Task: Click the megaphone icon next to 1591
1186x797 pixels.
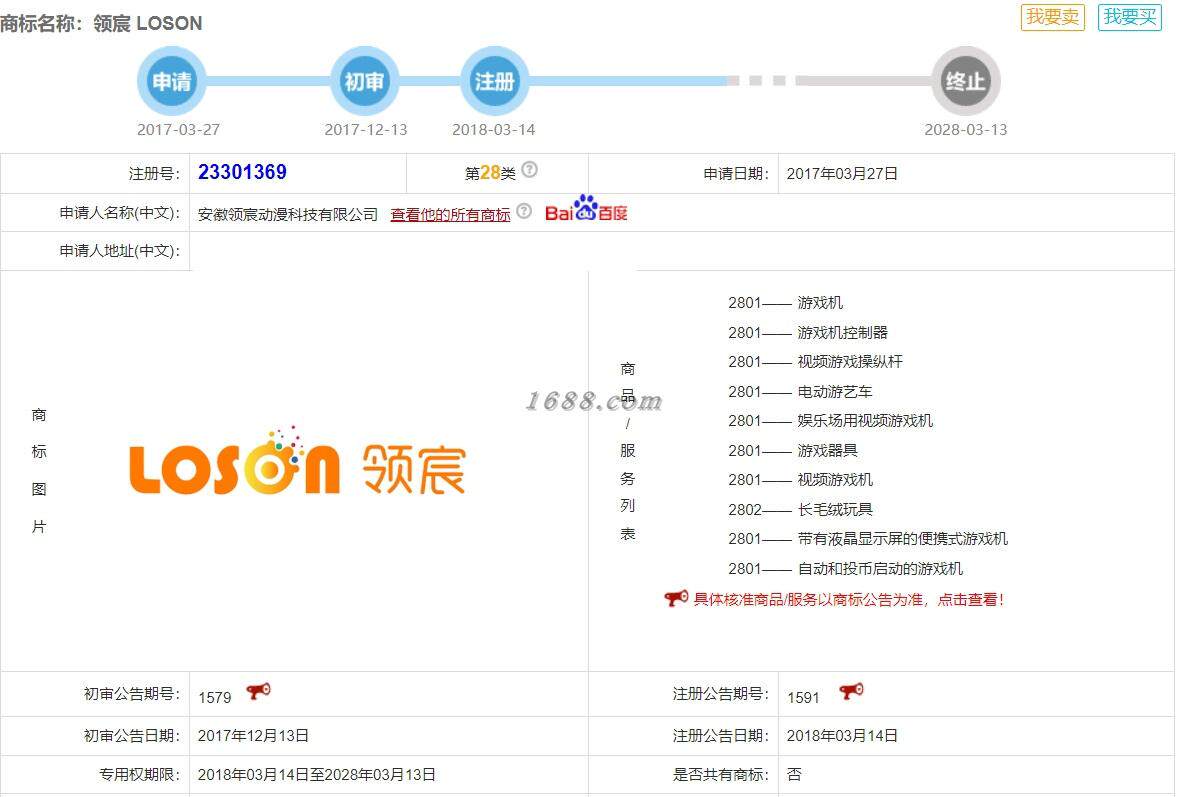Action: click(851, 691)
